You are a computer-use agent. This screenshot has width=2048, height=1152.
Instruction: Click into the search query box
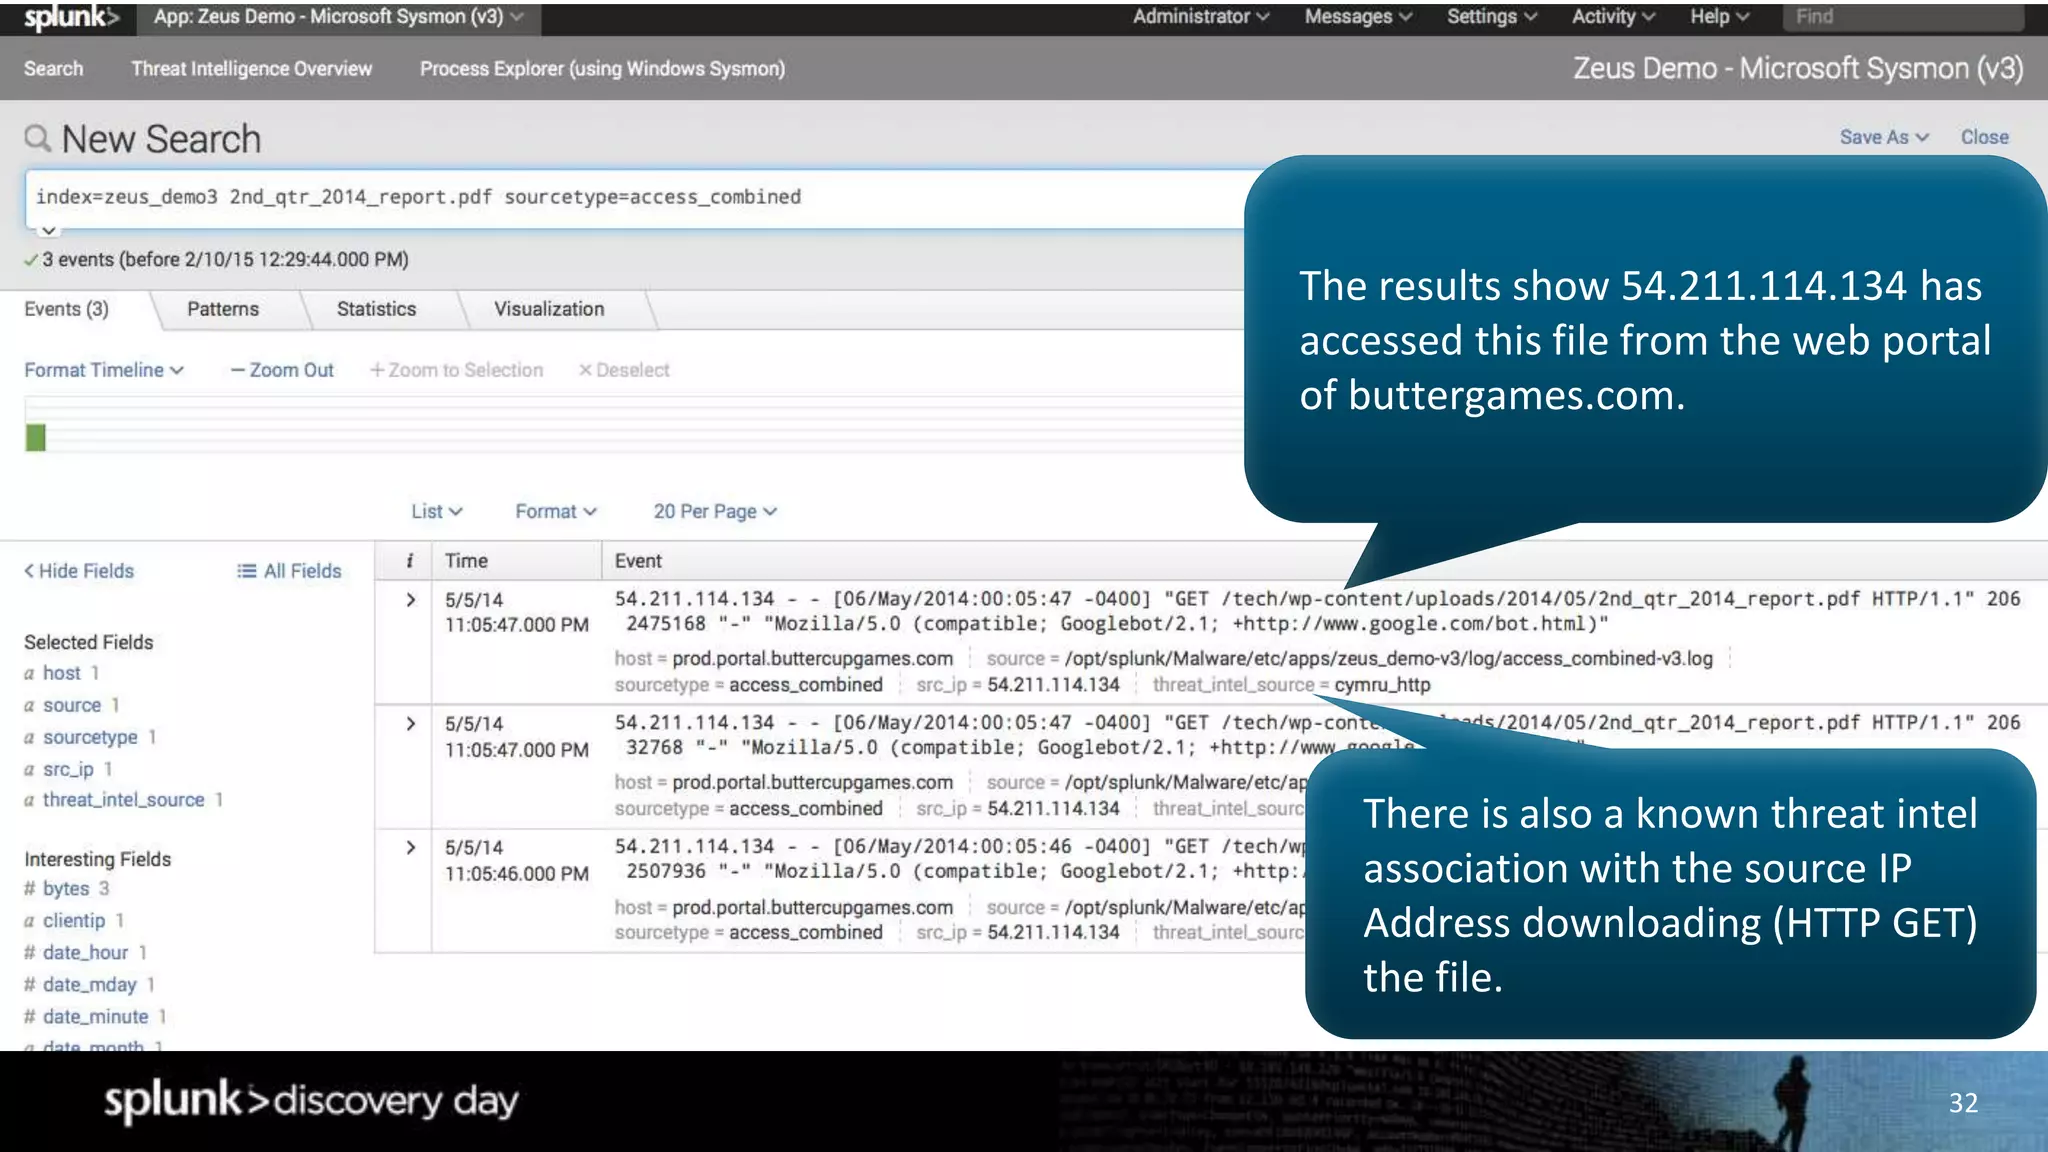click(x=636, y=198)
